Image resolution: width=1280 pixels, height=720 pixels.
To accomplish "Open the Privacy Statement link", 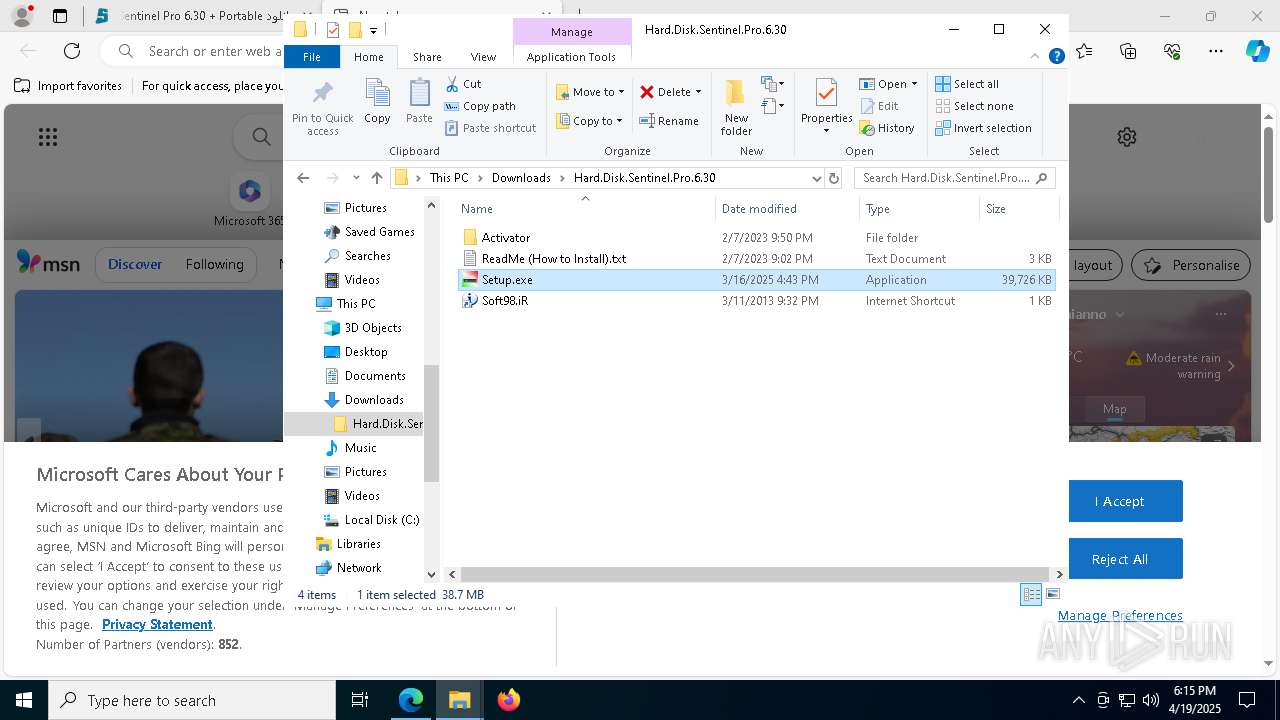I will point(157,624).
